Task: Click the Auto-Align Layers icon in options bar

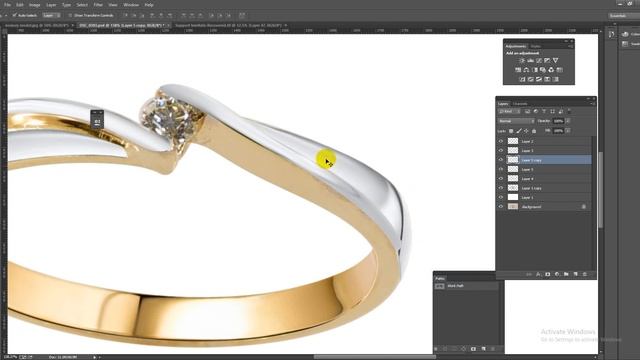Action: [x=242, y=16]
